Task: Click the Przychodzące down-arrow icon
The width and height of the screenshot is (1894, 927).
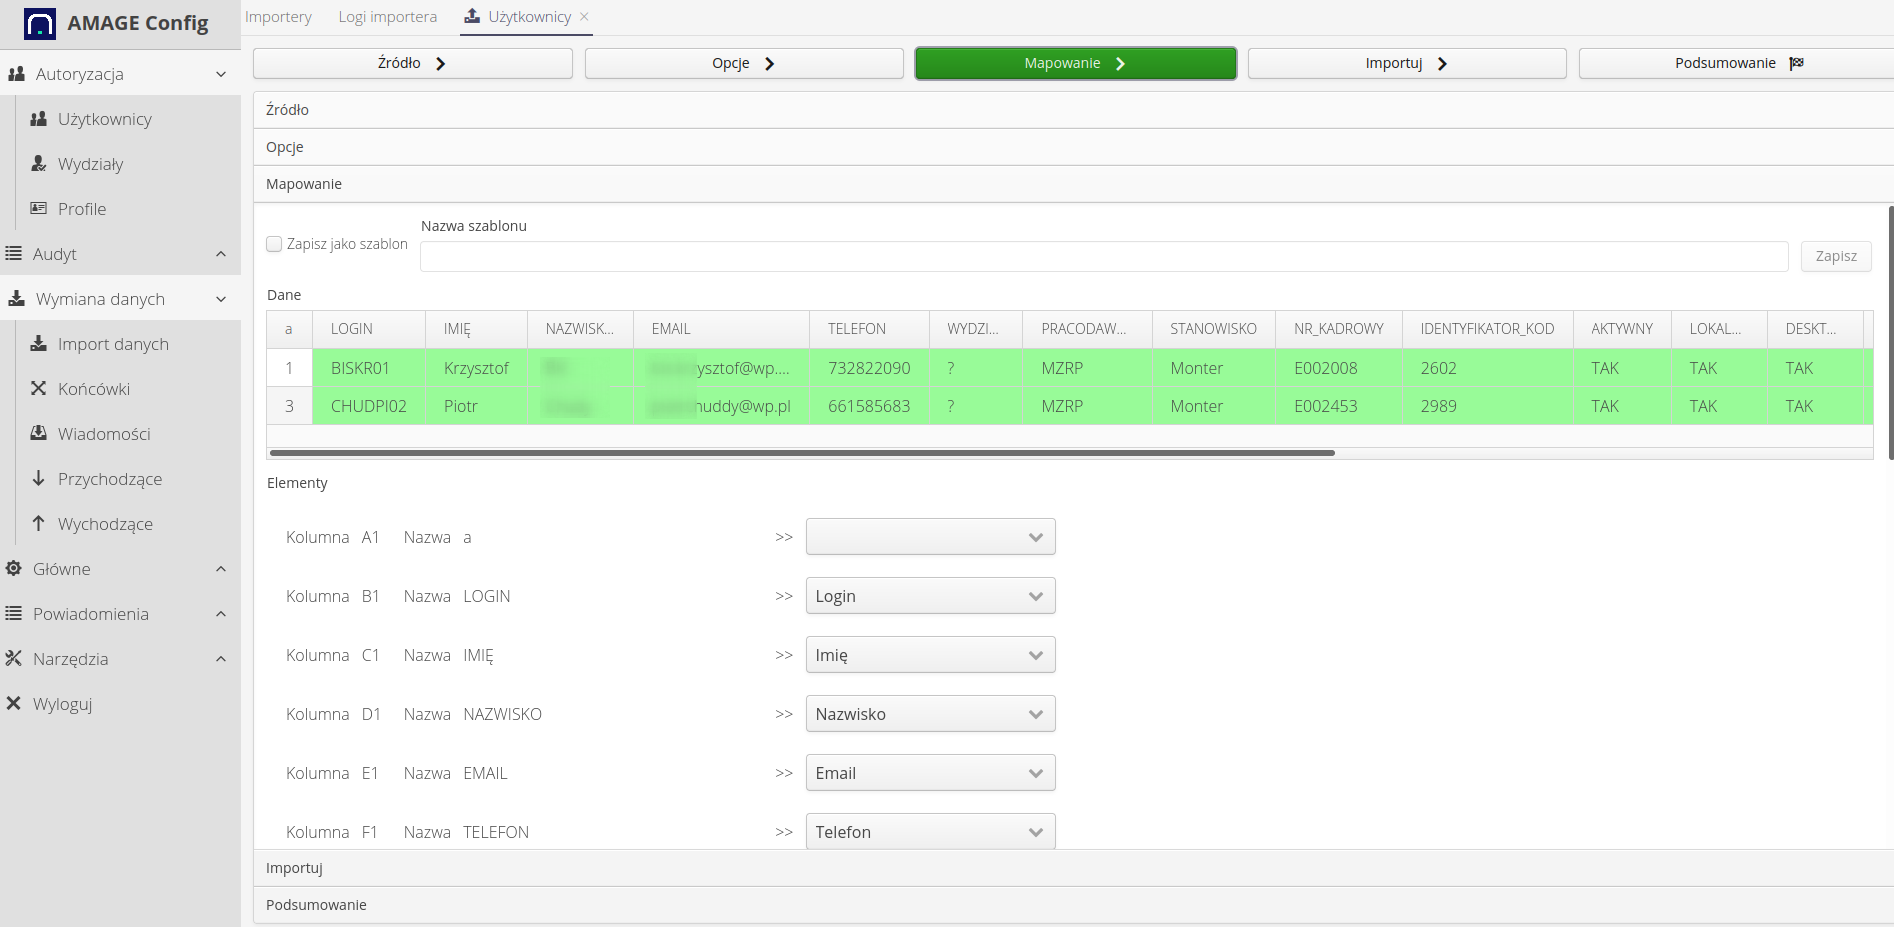Action: tap(39, 479)
